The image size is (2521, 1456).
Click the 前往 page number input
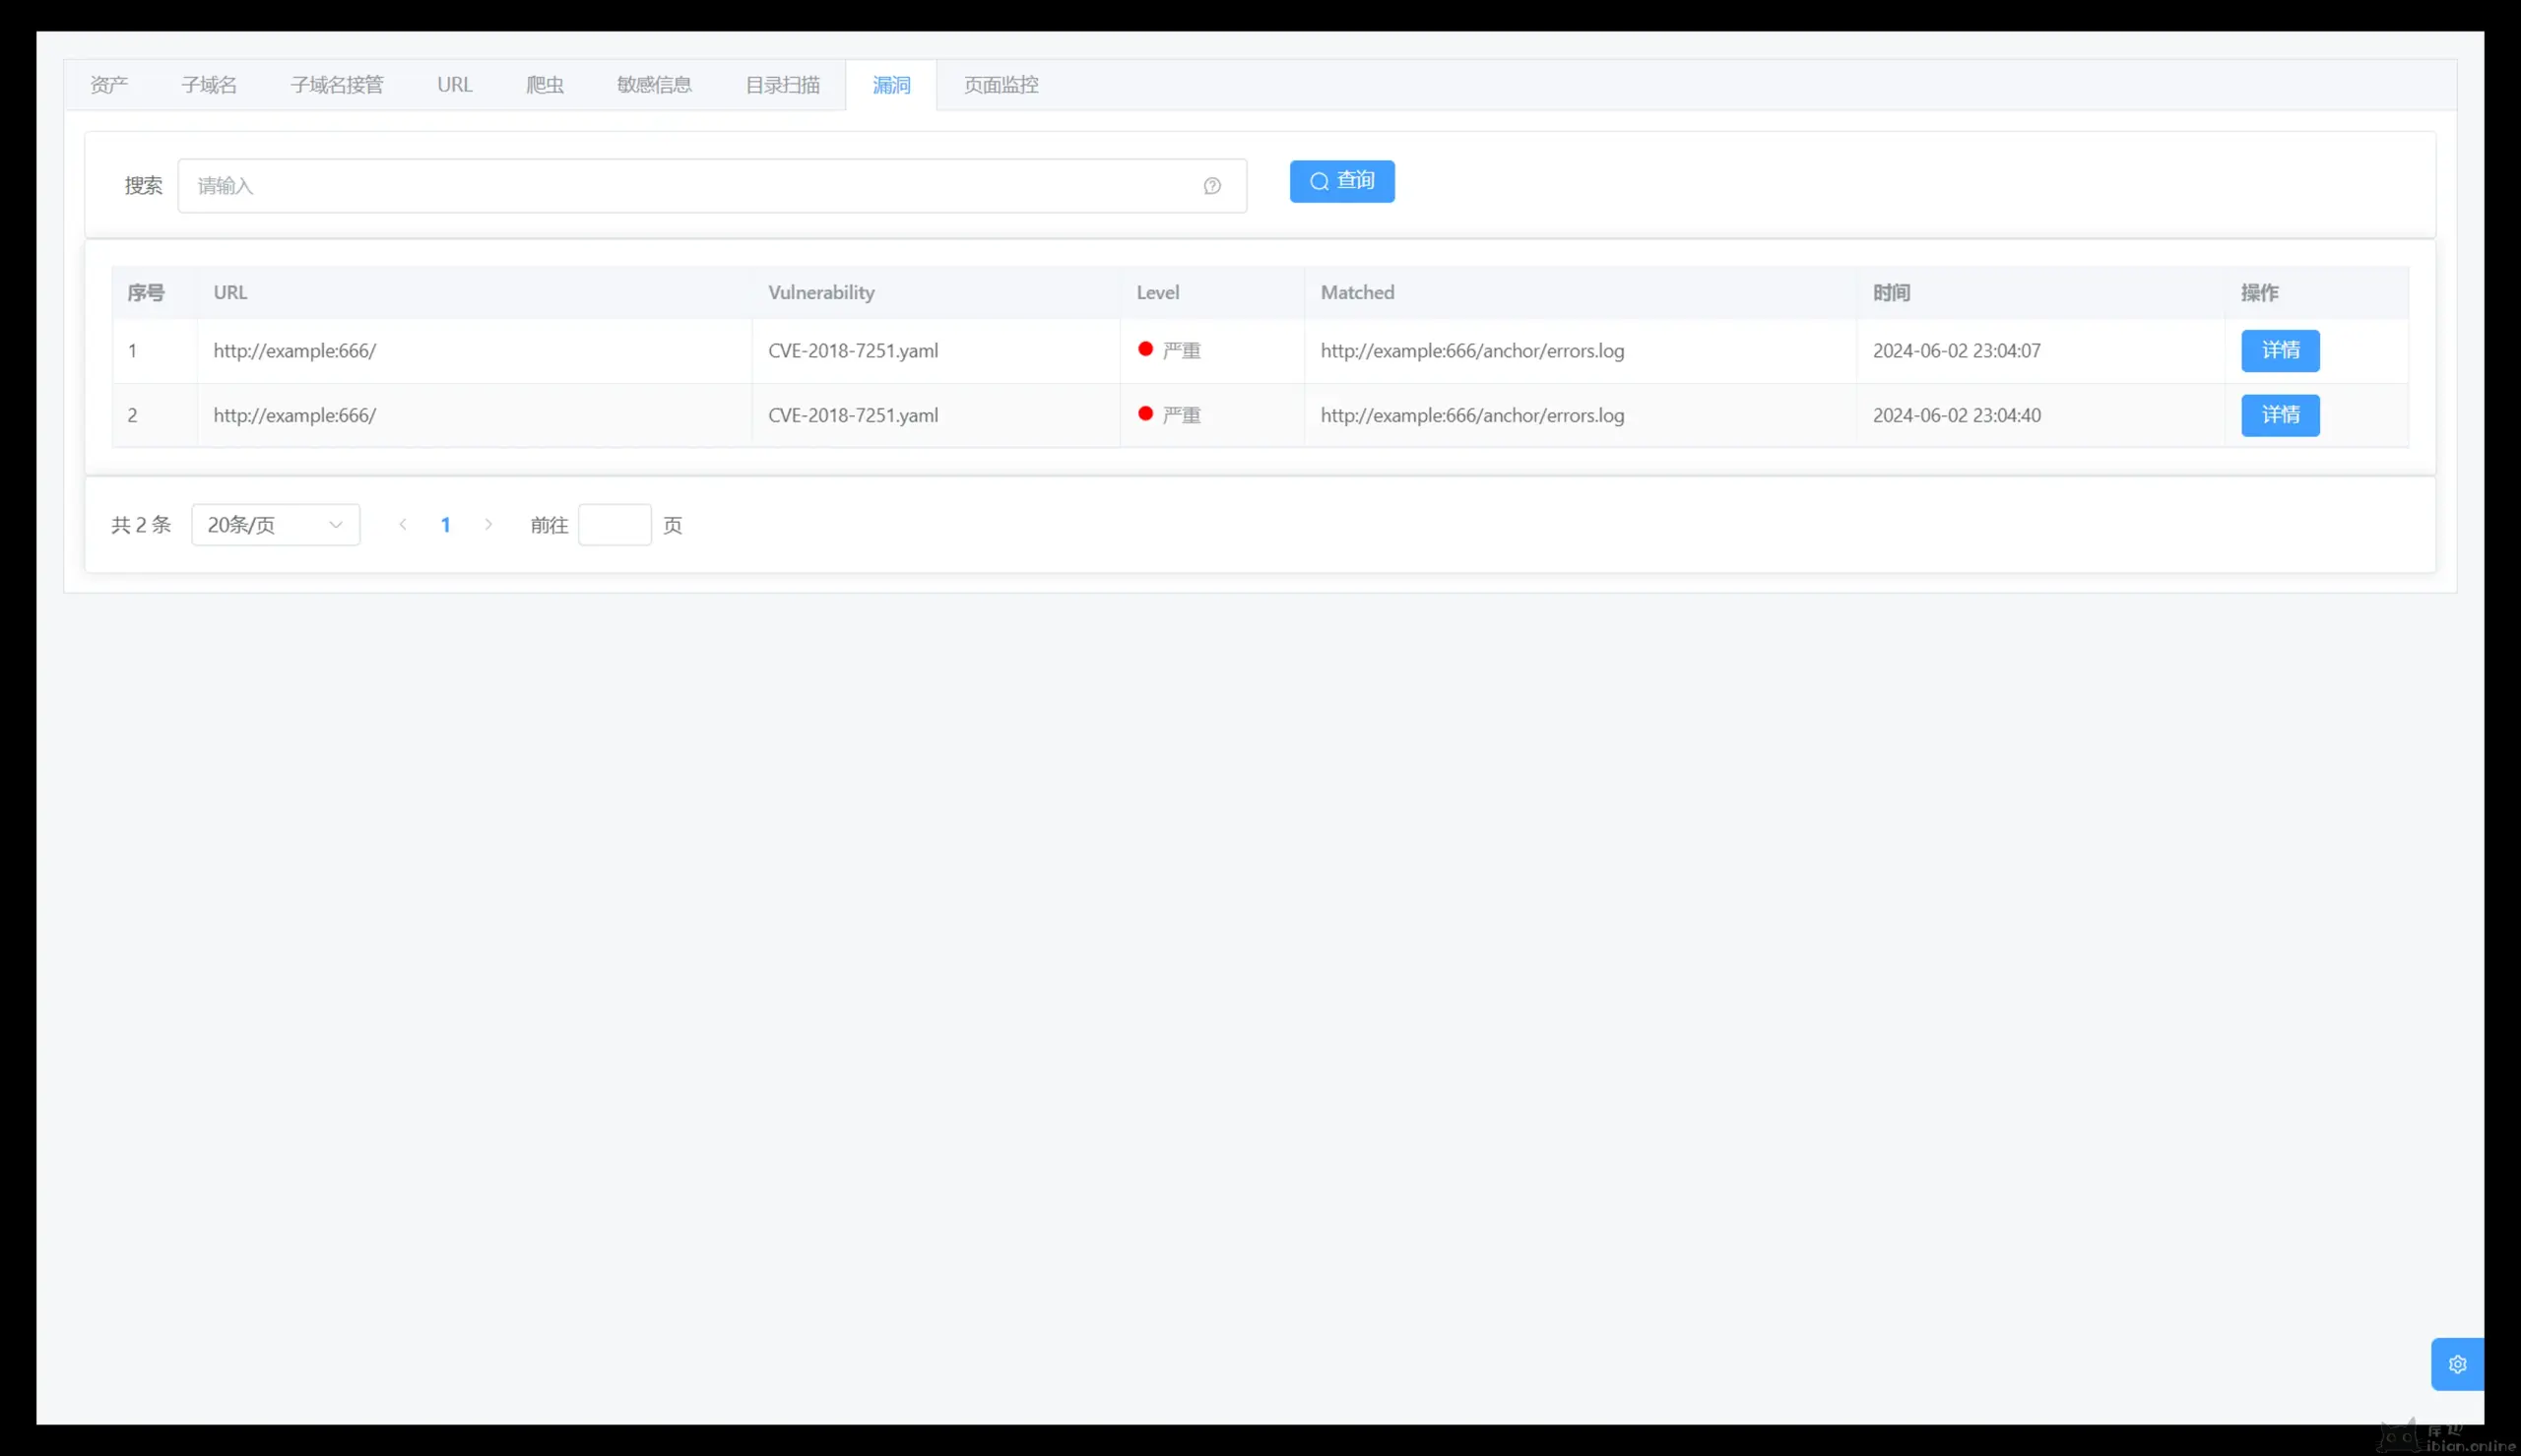click(x=614, y=525)
